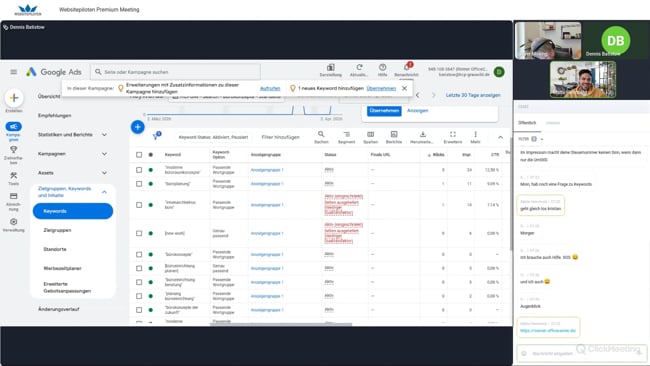The image size is (650, 366).
Task: Open the Berichte toolbar icon
Action: [394, 134]
